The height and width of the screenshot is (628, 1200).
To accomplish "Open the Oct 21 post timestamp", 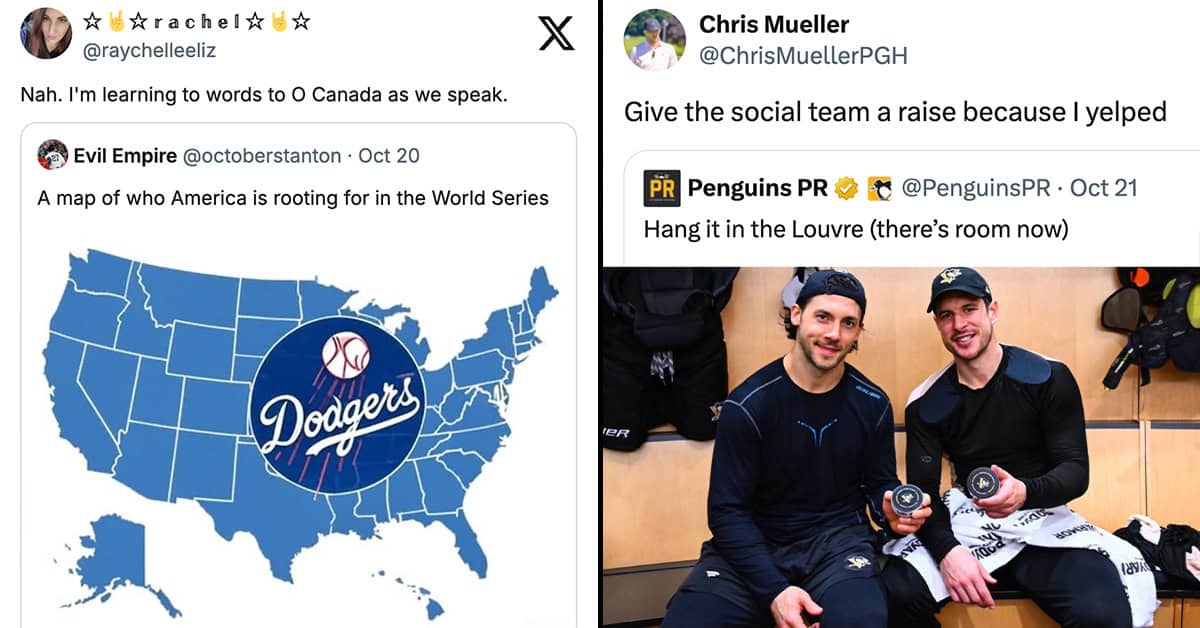I will [1103, 187].
